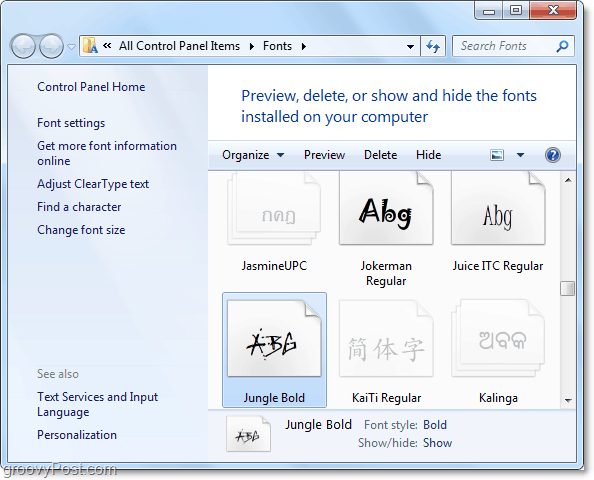Image resolution: width=594 pixels, height=480 pixels.
Task: Click the refresh button beside address bar
Action: tap(433, 46)
